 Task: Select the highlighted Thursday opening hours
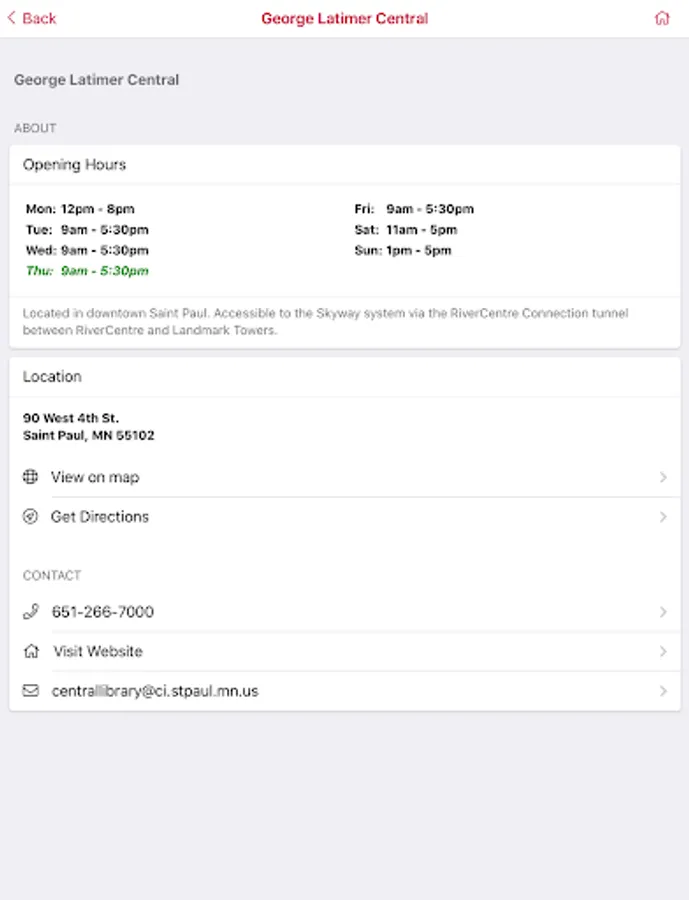tap(87, 271)
